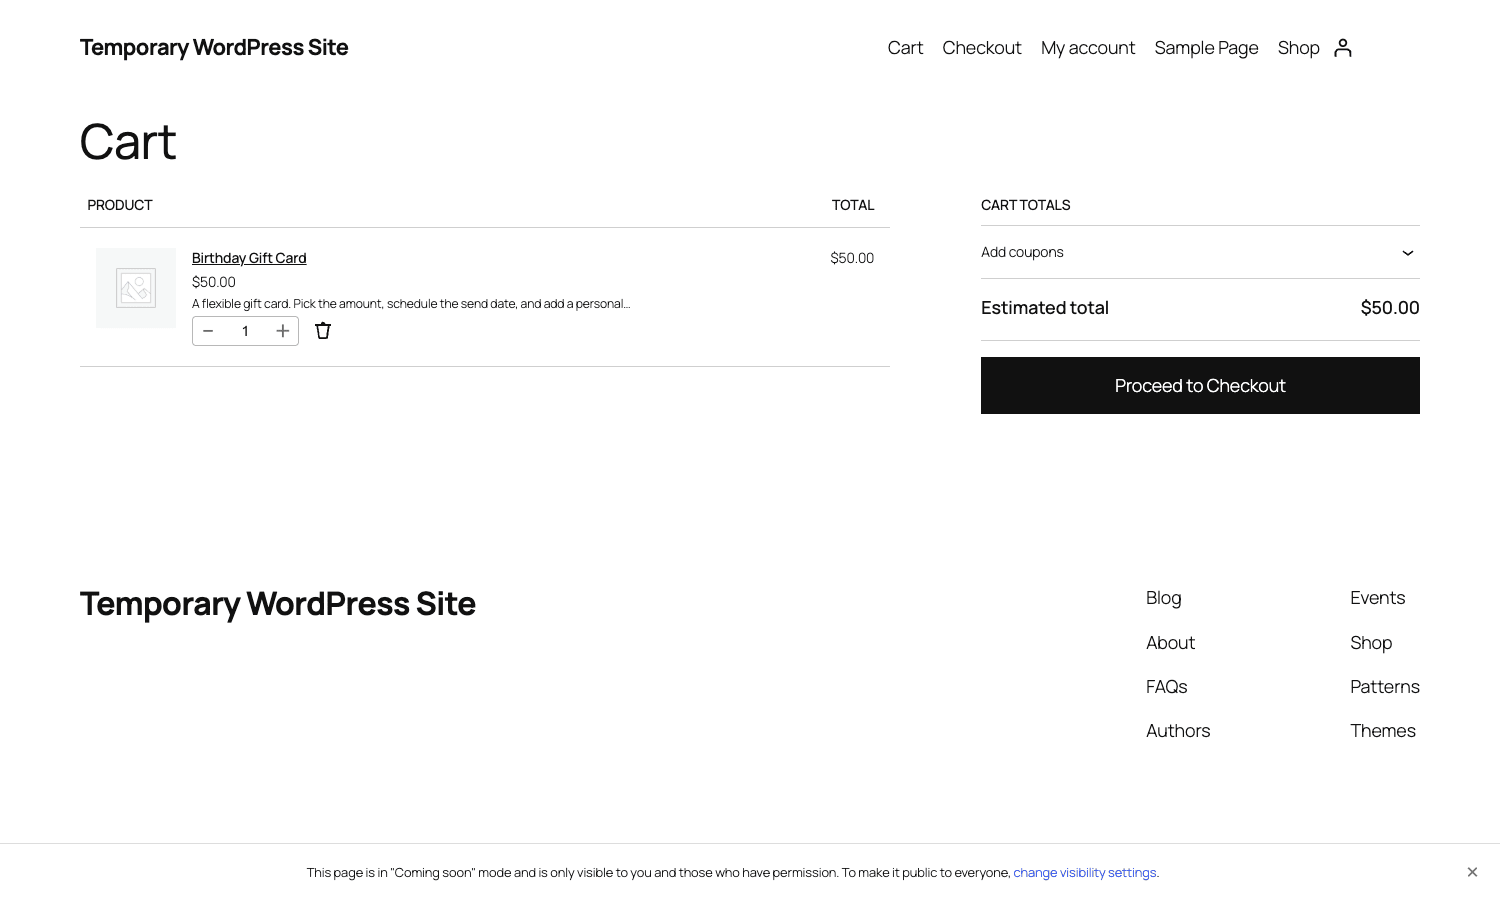Click the CART TOTALS heading
Screen dimensions: 1500x900
(1025, 205)
